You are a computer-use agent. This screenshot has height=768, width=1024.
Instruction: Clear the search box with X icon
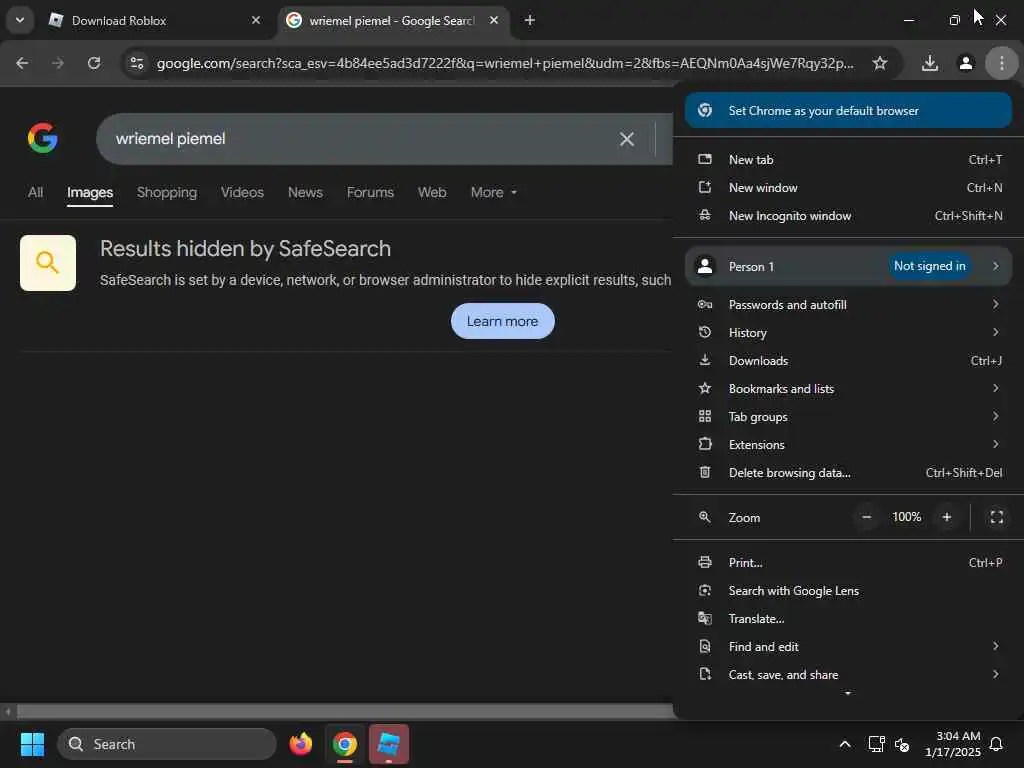[627, 139]
